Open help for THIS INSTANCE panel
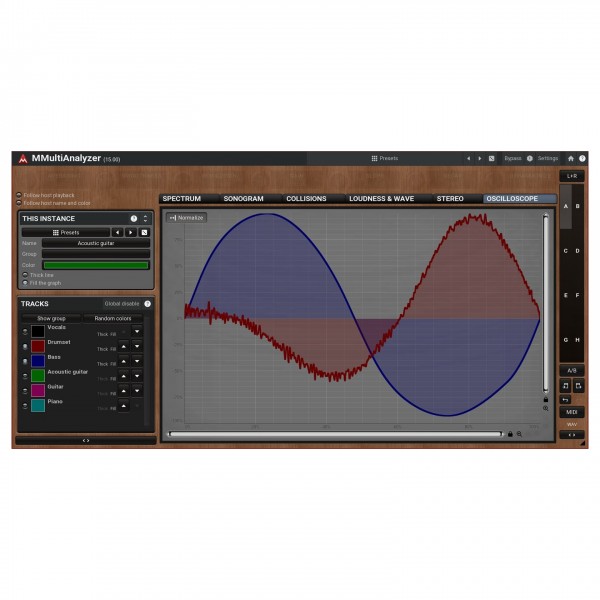Viewport: 600px width, 600px height. (x=134, y=218)
